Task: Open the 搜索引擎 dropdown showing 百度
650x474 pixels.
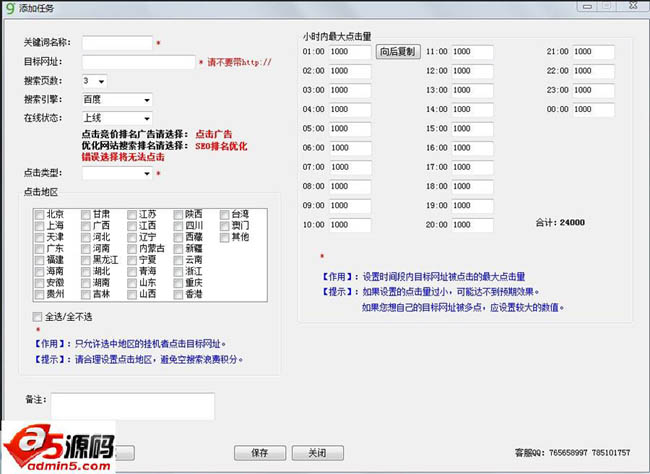Action: 117,100
